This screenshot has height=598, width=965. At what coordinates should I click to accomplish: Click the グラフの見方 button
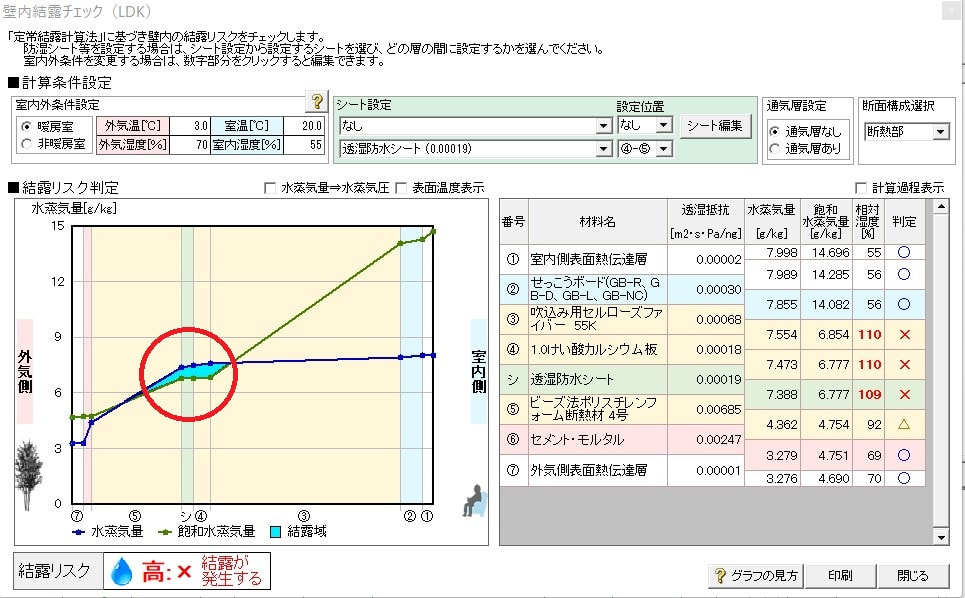coord(756,576)
